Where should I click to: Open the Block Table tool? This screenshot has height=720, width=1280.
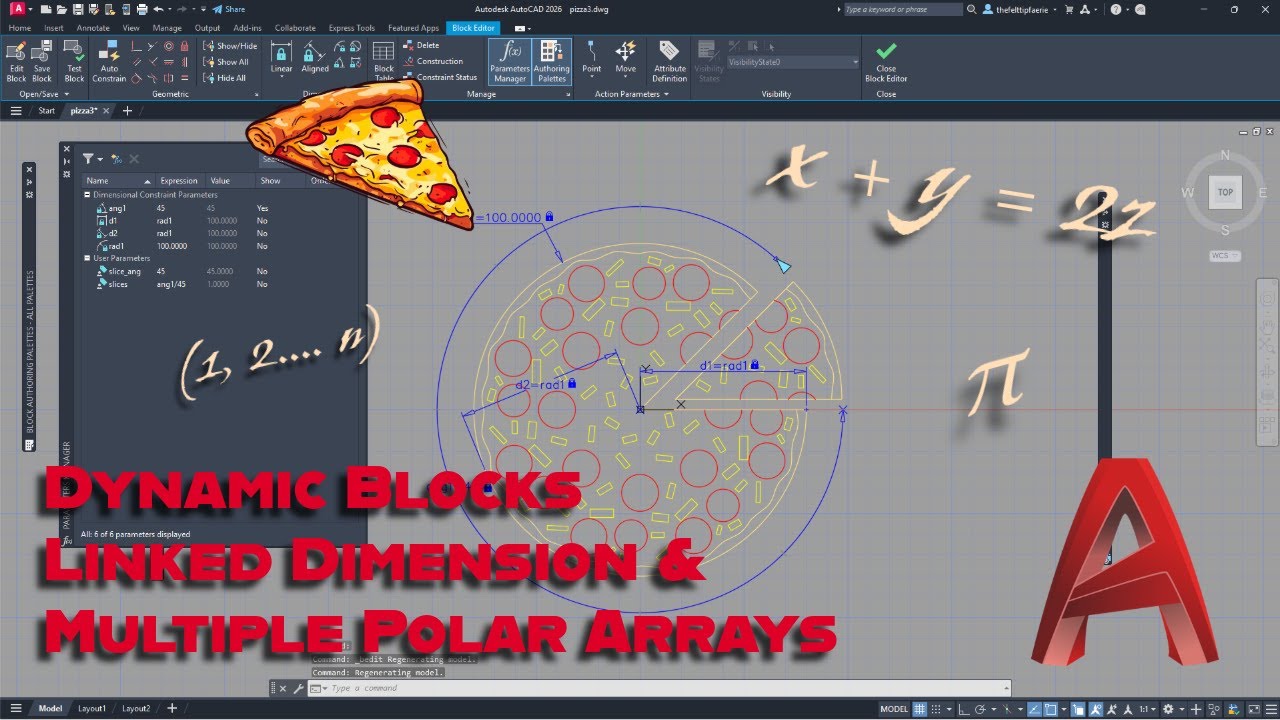384,62
